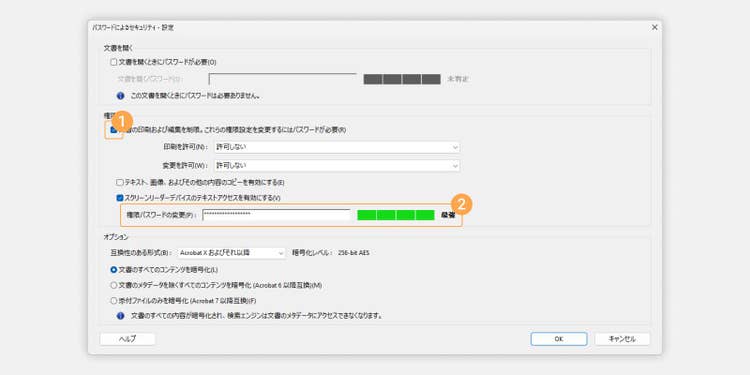Click the '未判定' strength label

(458, 79)
